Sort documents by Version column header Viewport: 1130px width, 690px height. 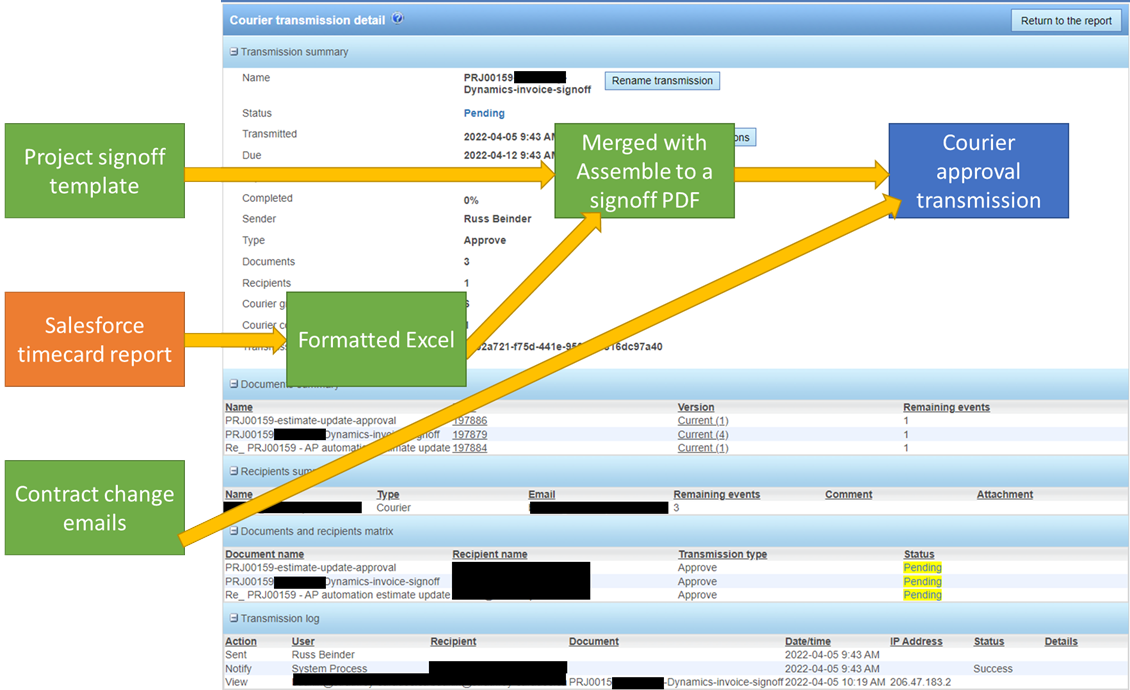695,407
